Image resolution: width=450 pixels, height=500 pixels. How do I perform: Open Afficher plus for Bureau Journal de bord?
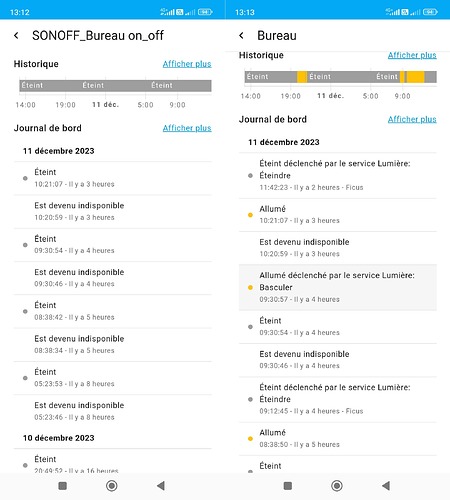click(x=412, y=119)
